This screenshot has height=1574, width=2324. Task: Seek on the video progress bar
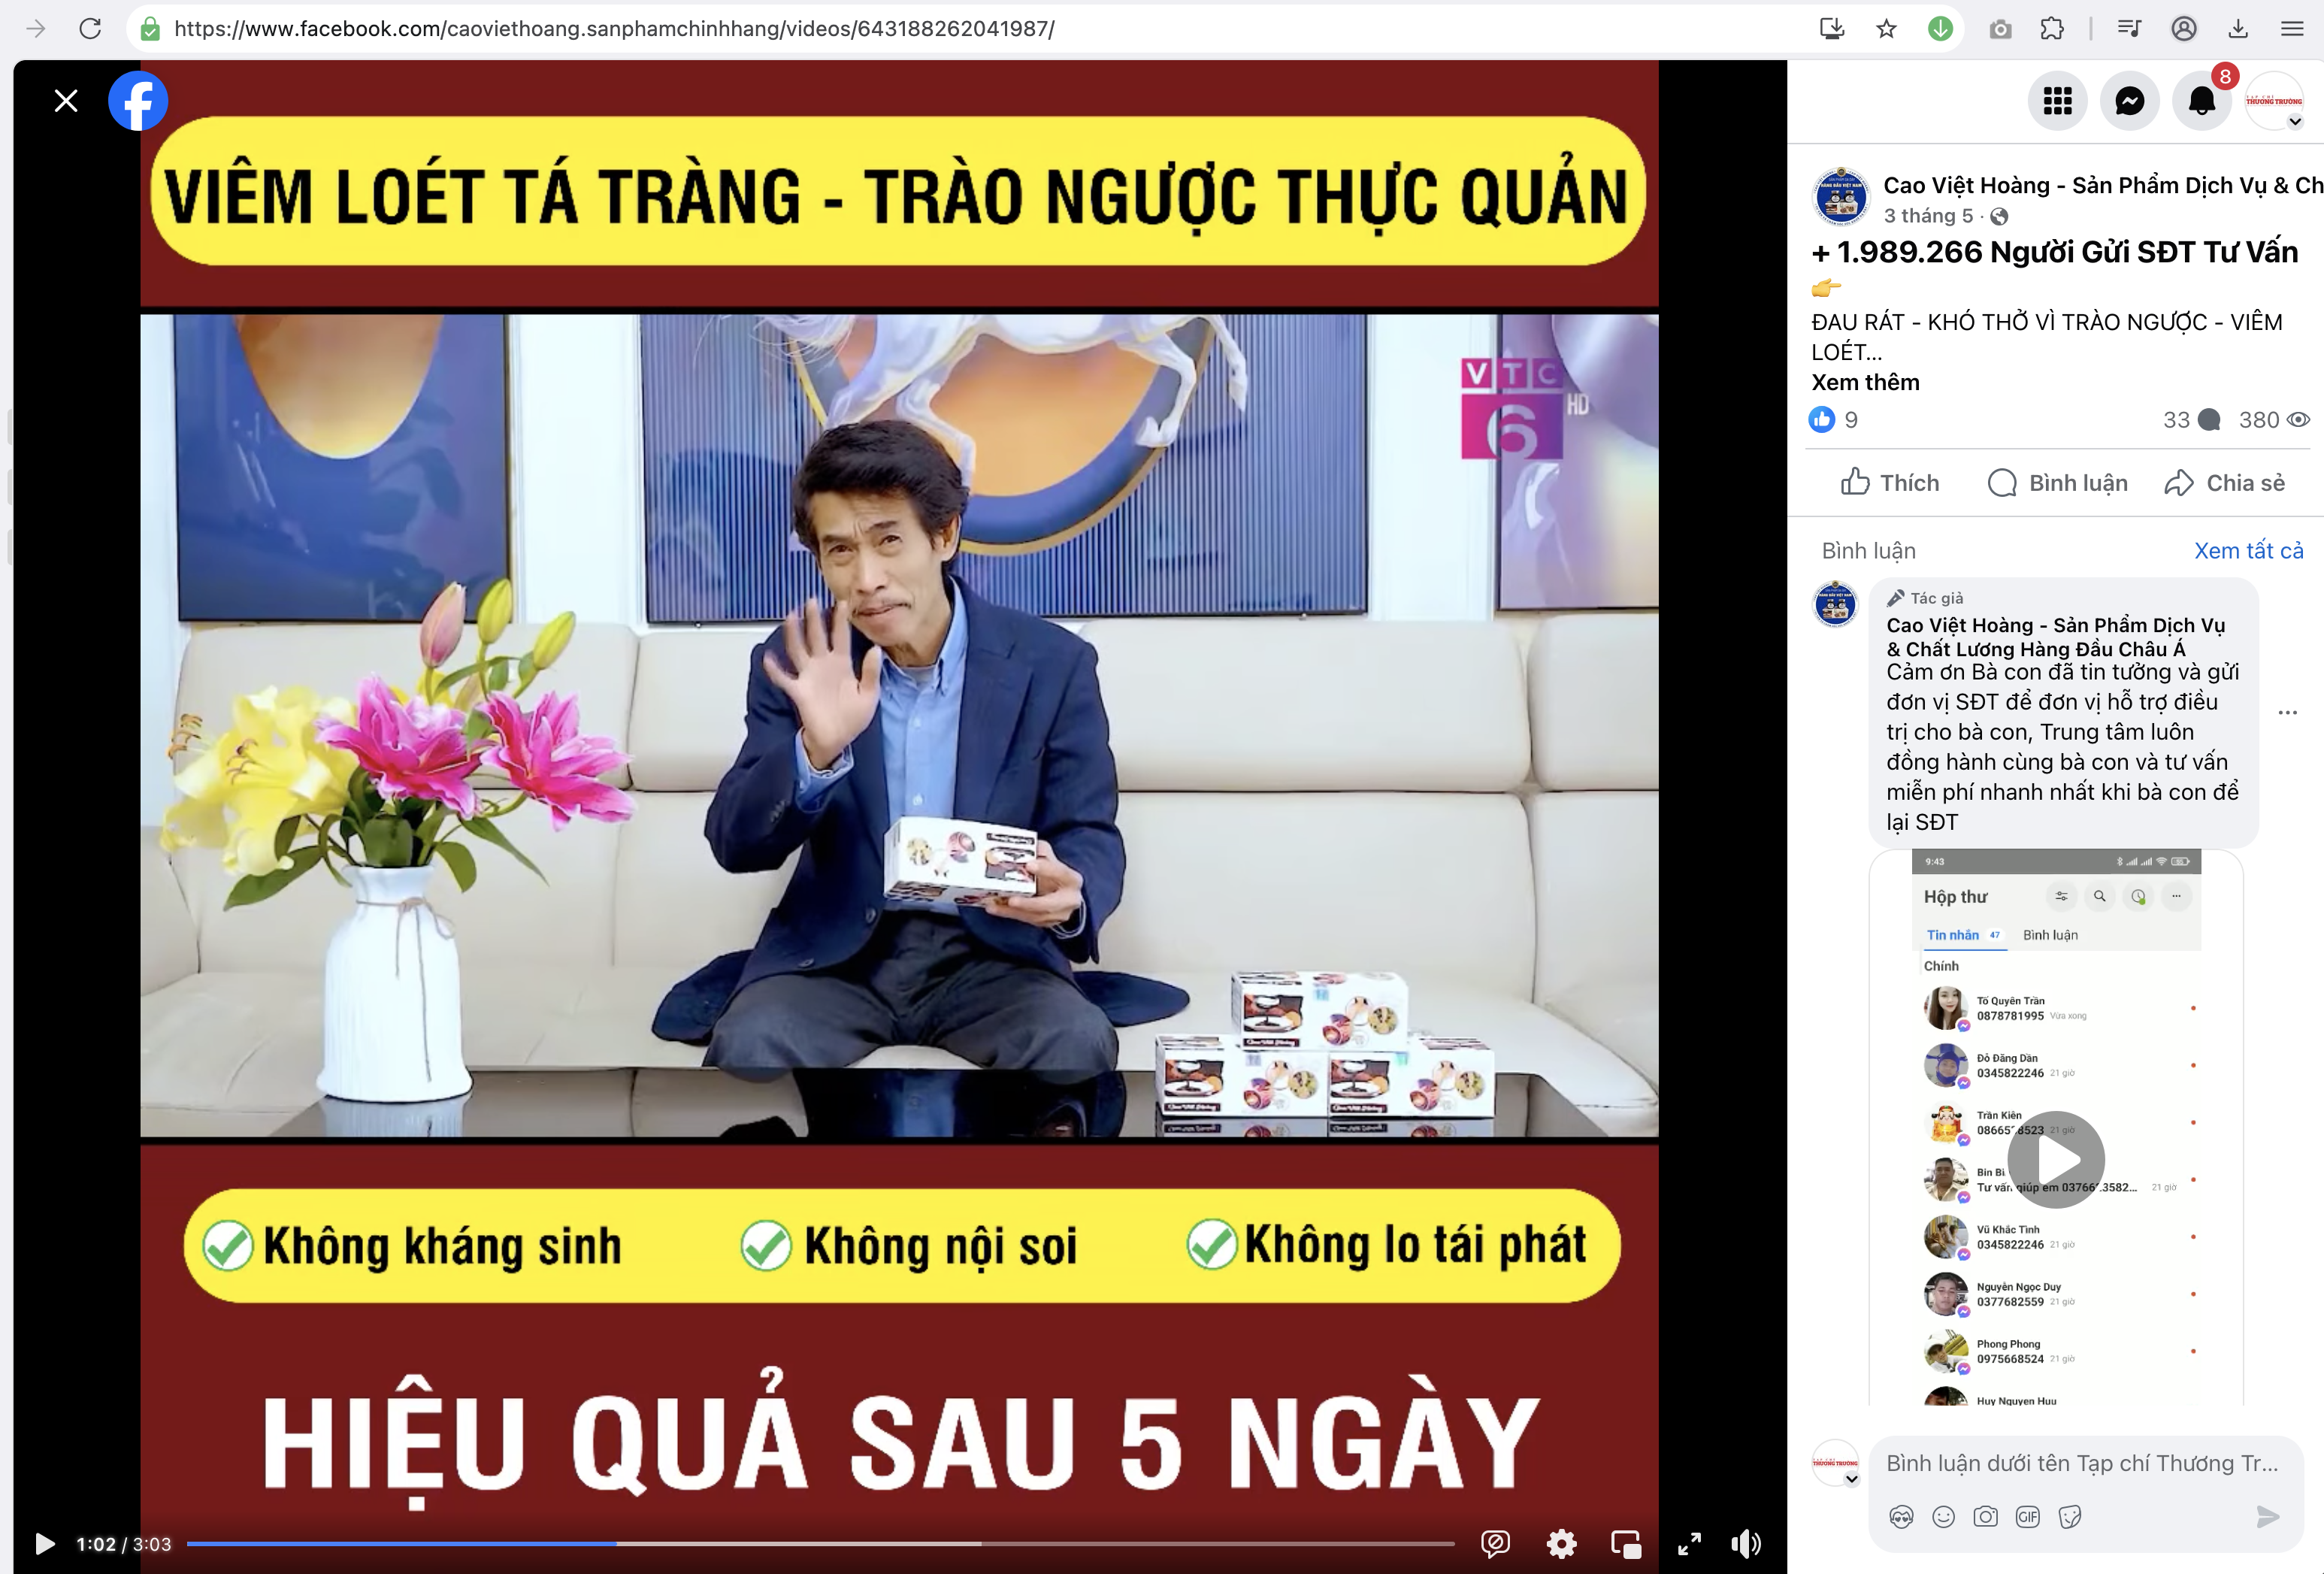point(820,1544)
